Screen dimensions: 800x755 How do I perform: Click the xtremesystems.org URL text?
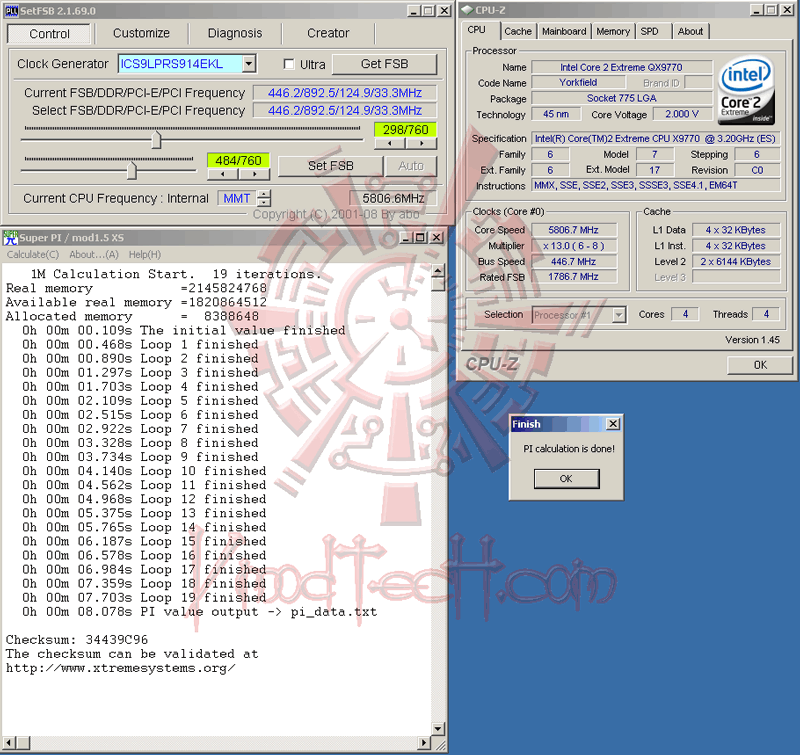click(x=120, y=668)
